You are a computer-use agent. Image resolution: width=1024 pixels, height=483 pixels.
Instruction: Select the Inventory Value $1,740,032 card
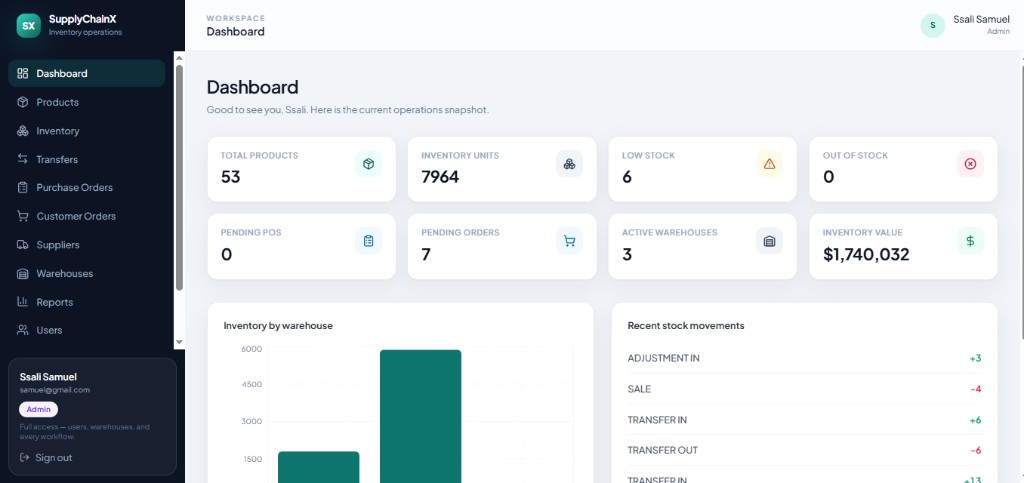(903, 246)
